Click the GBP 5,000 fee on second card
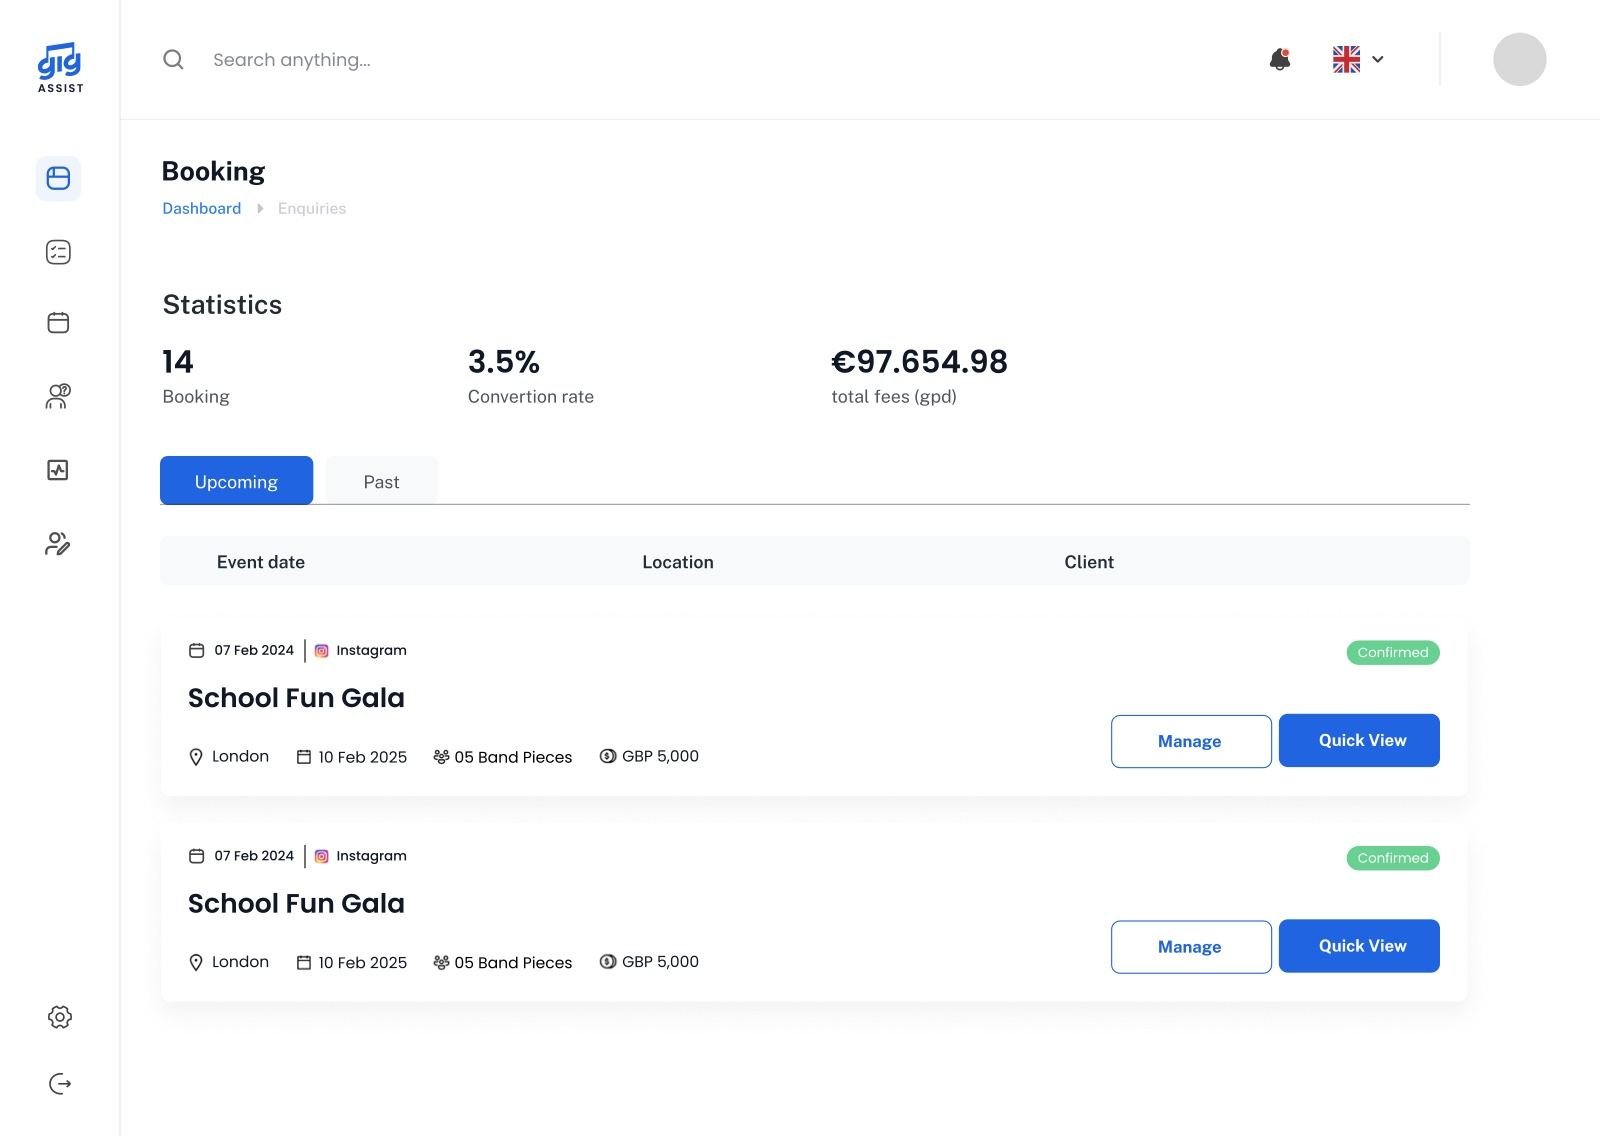The image size is (1600, 1136). [x=660, y=962]
